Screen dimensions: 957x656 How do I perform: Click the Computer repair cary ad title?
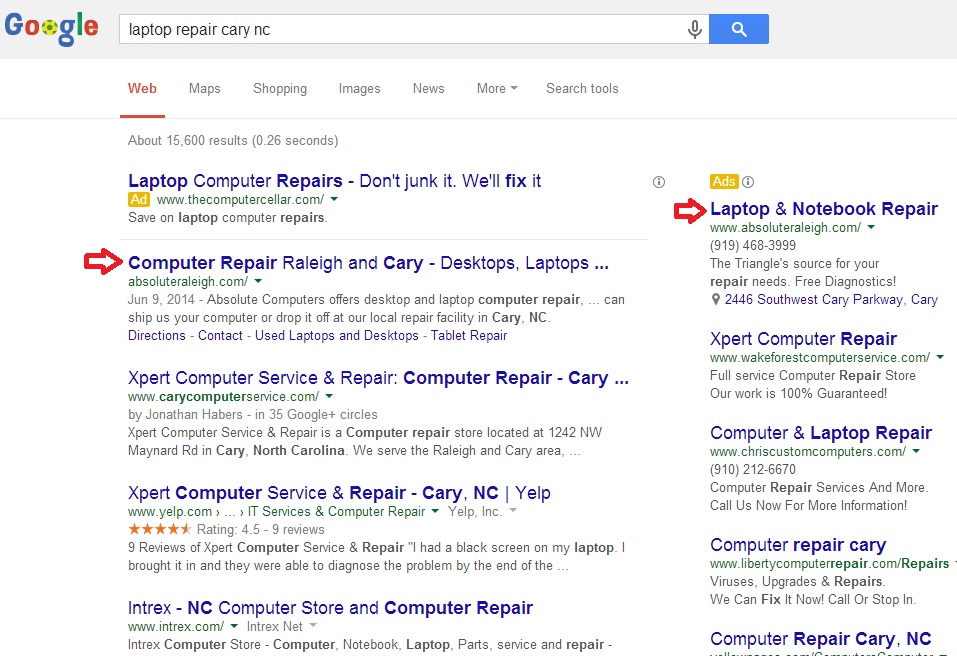click(798, 544)
